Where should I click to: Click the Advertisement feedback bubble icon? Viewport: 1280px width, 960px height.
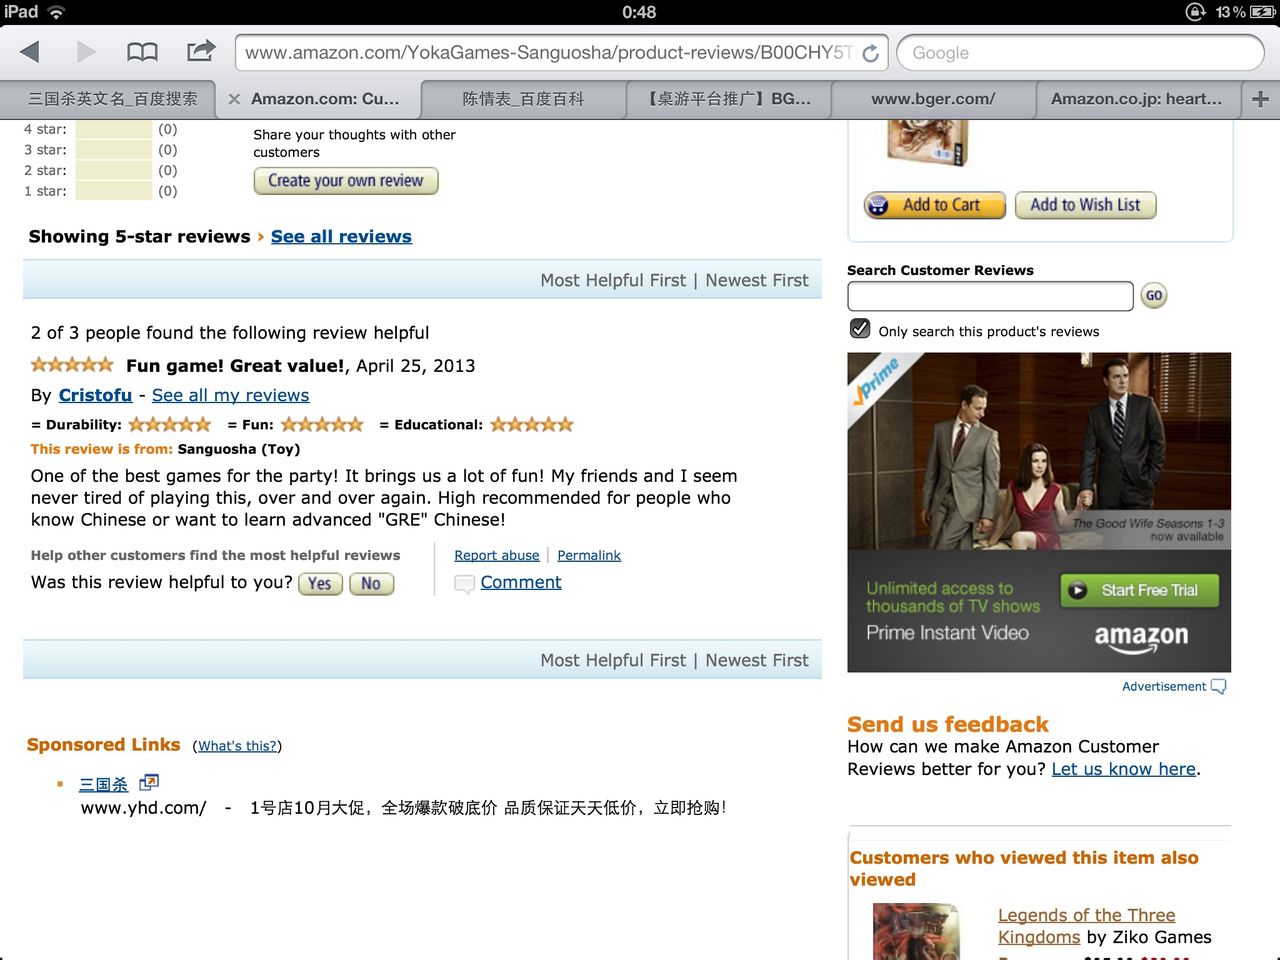pos(1218,686)
